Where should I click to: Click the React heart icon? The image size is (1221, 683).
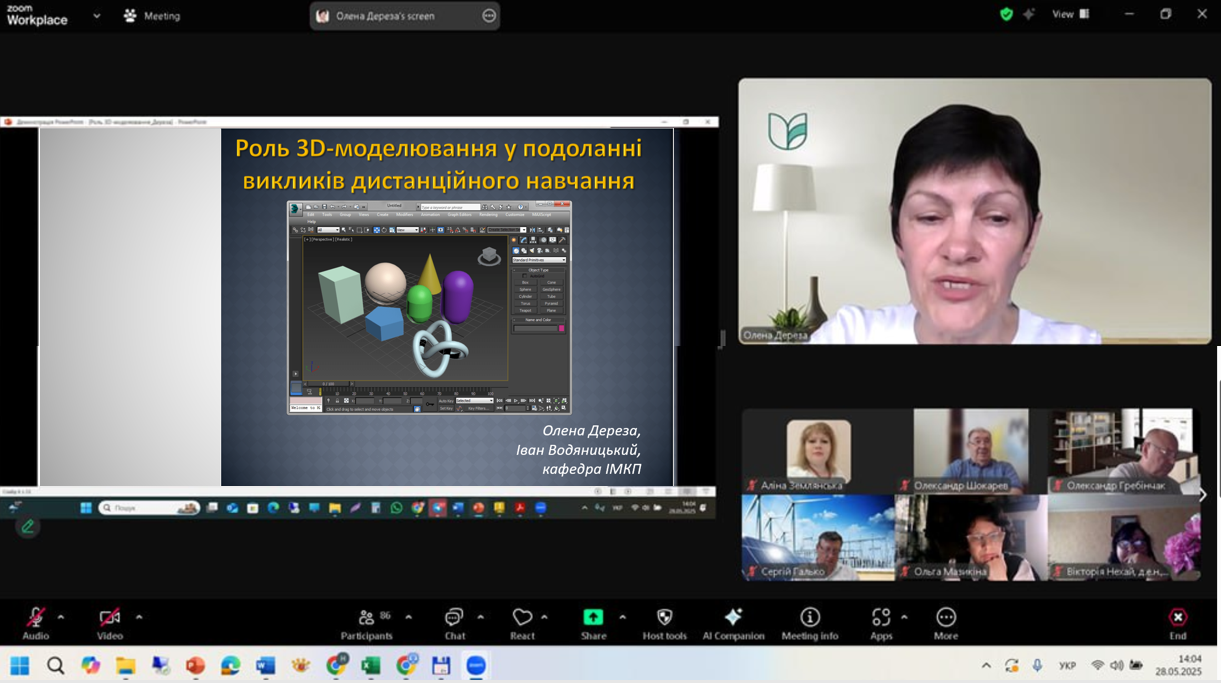pyautogui.click(x=522, y=623)
